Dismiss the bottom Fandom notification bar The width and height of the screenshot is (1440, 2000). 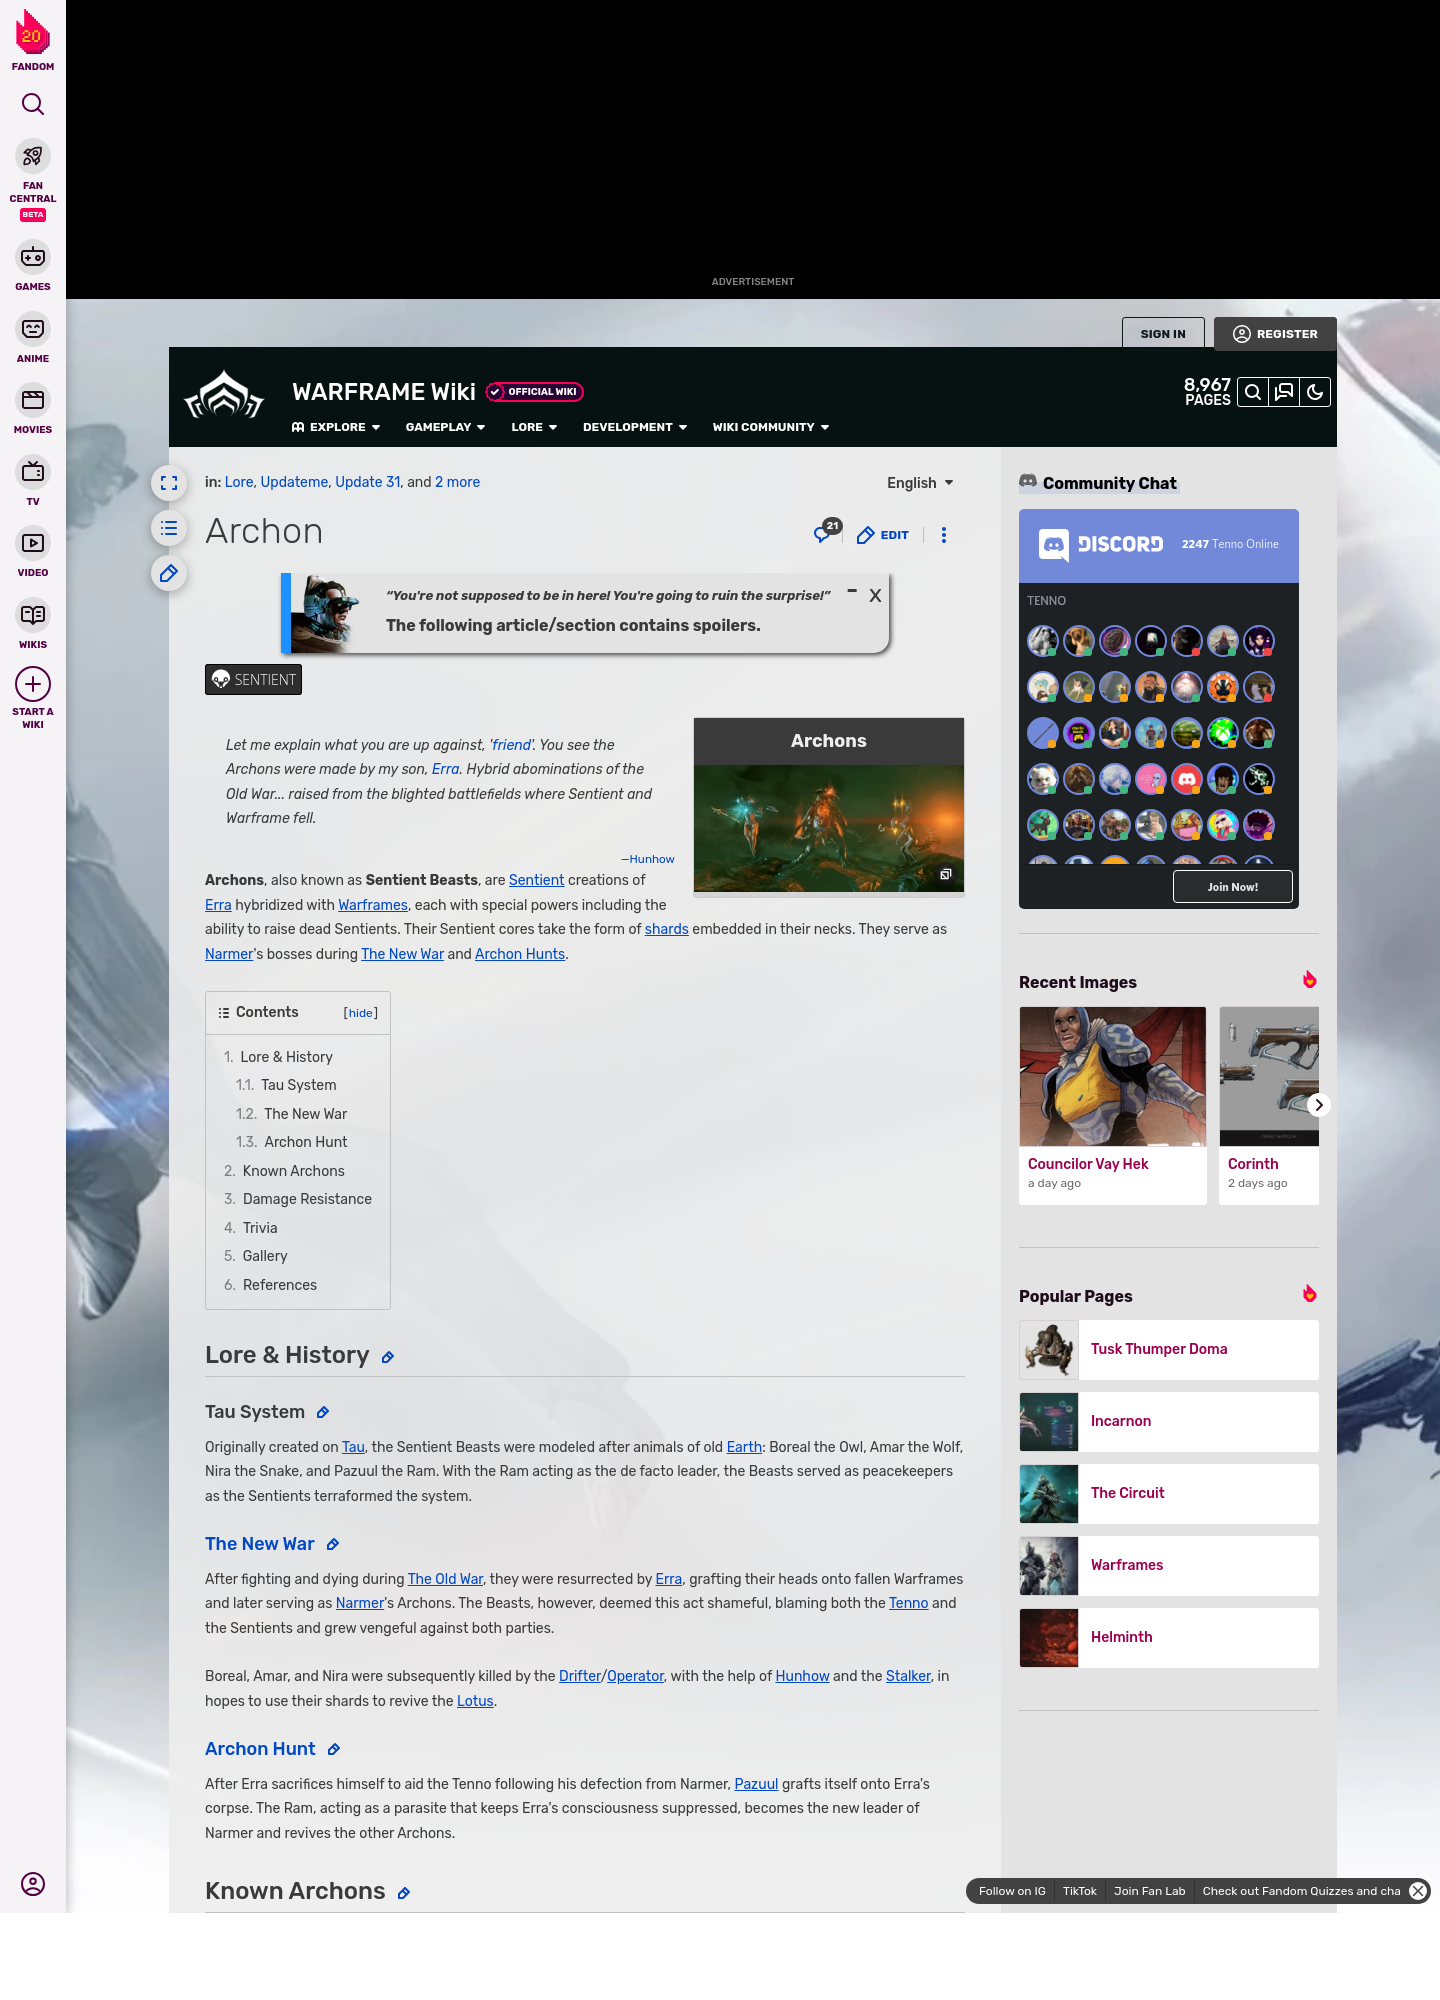[1418, 1891]
